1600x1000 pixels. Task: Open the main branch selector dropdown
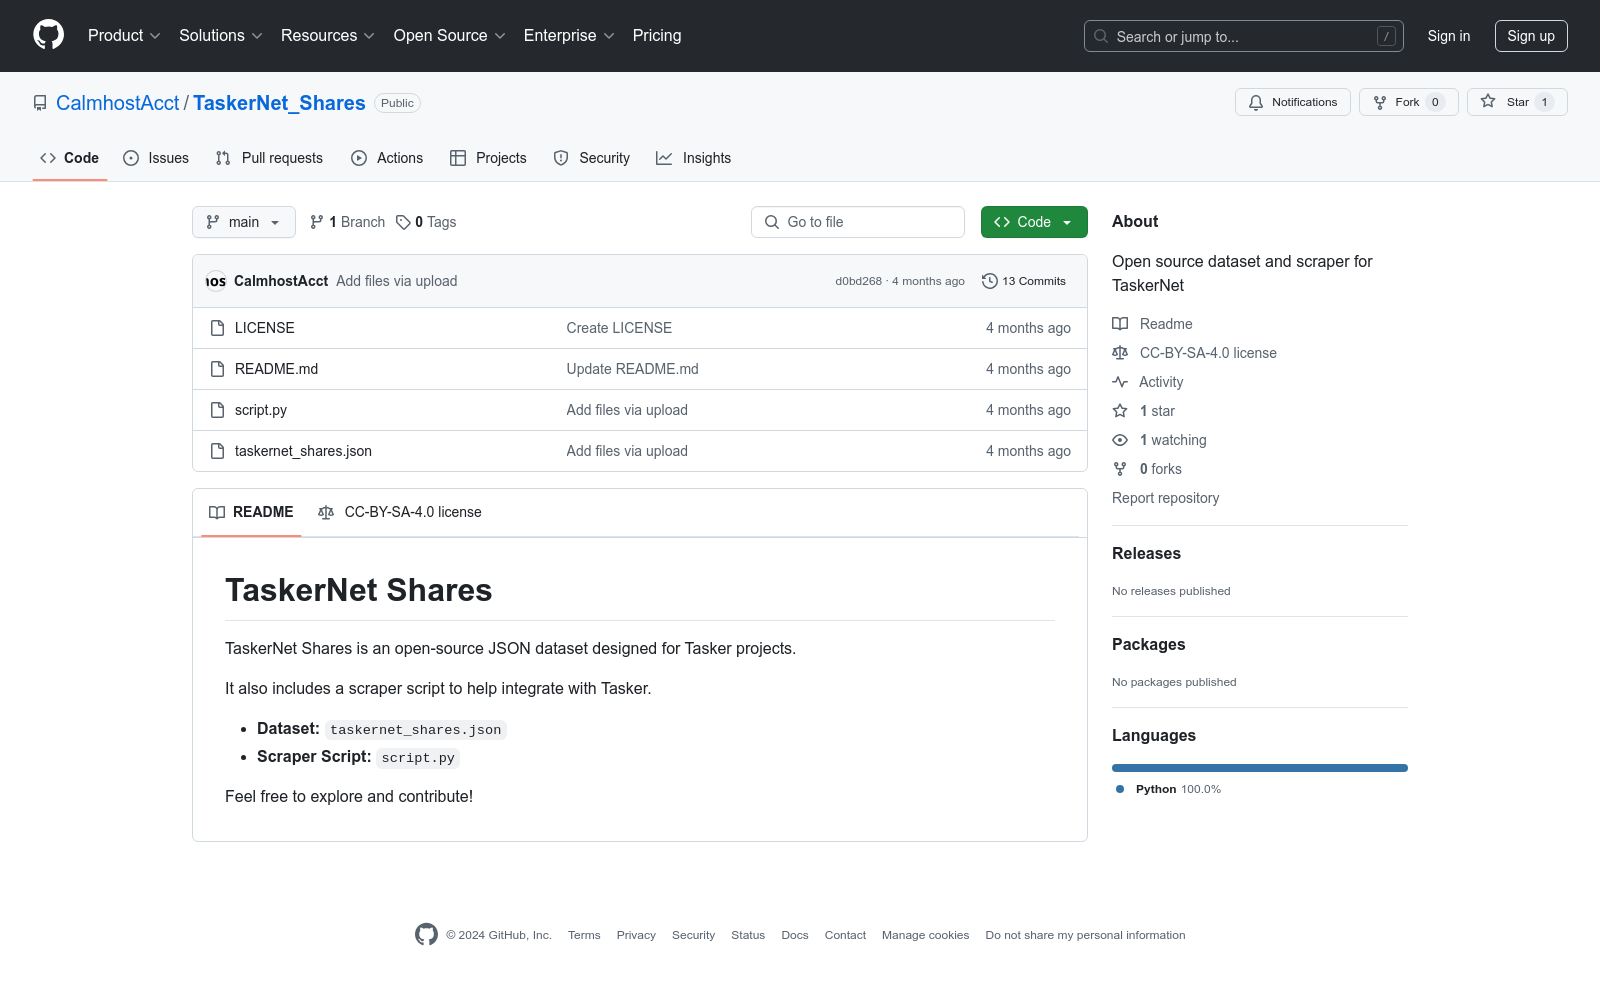[244, 222]
